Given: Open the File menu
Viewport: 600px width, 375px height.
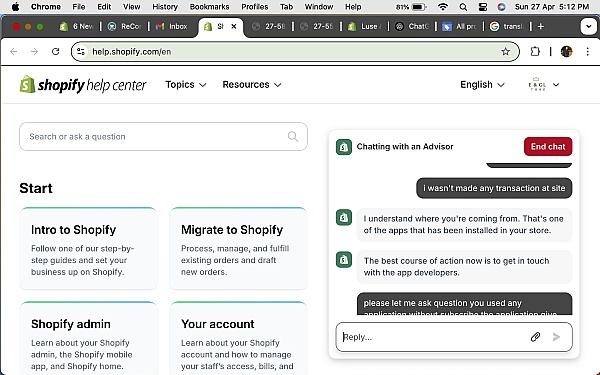Looking at the screenshot, I should pos(79,7).
